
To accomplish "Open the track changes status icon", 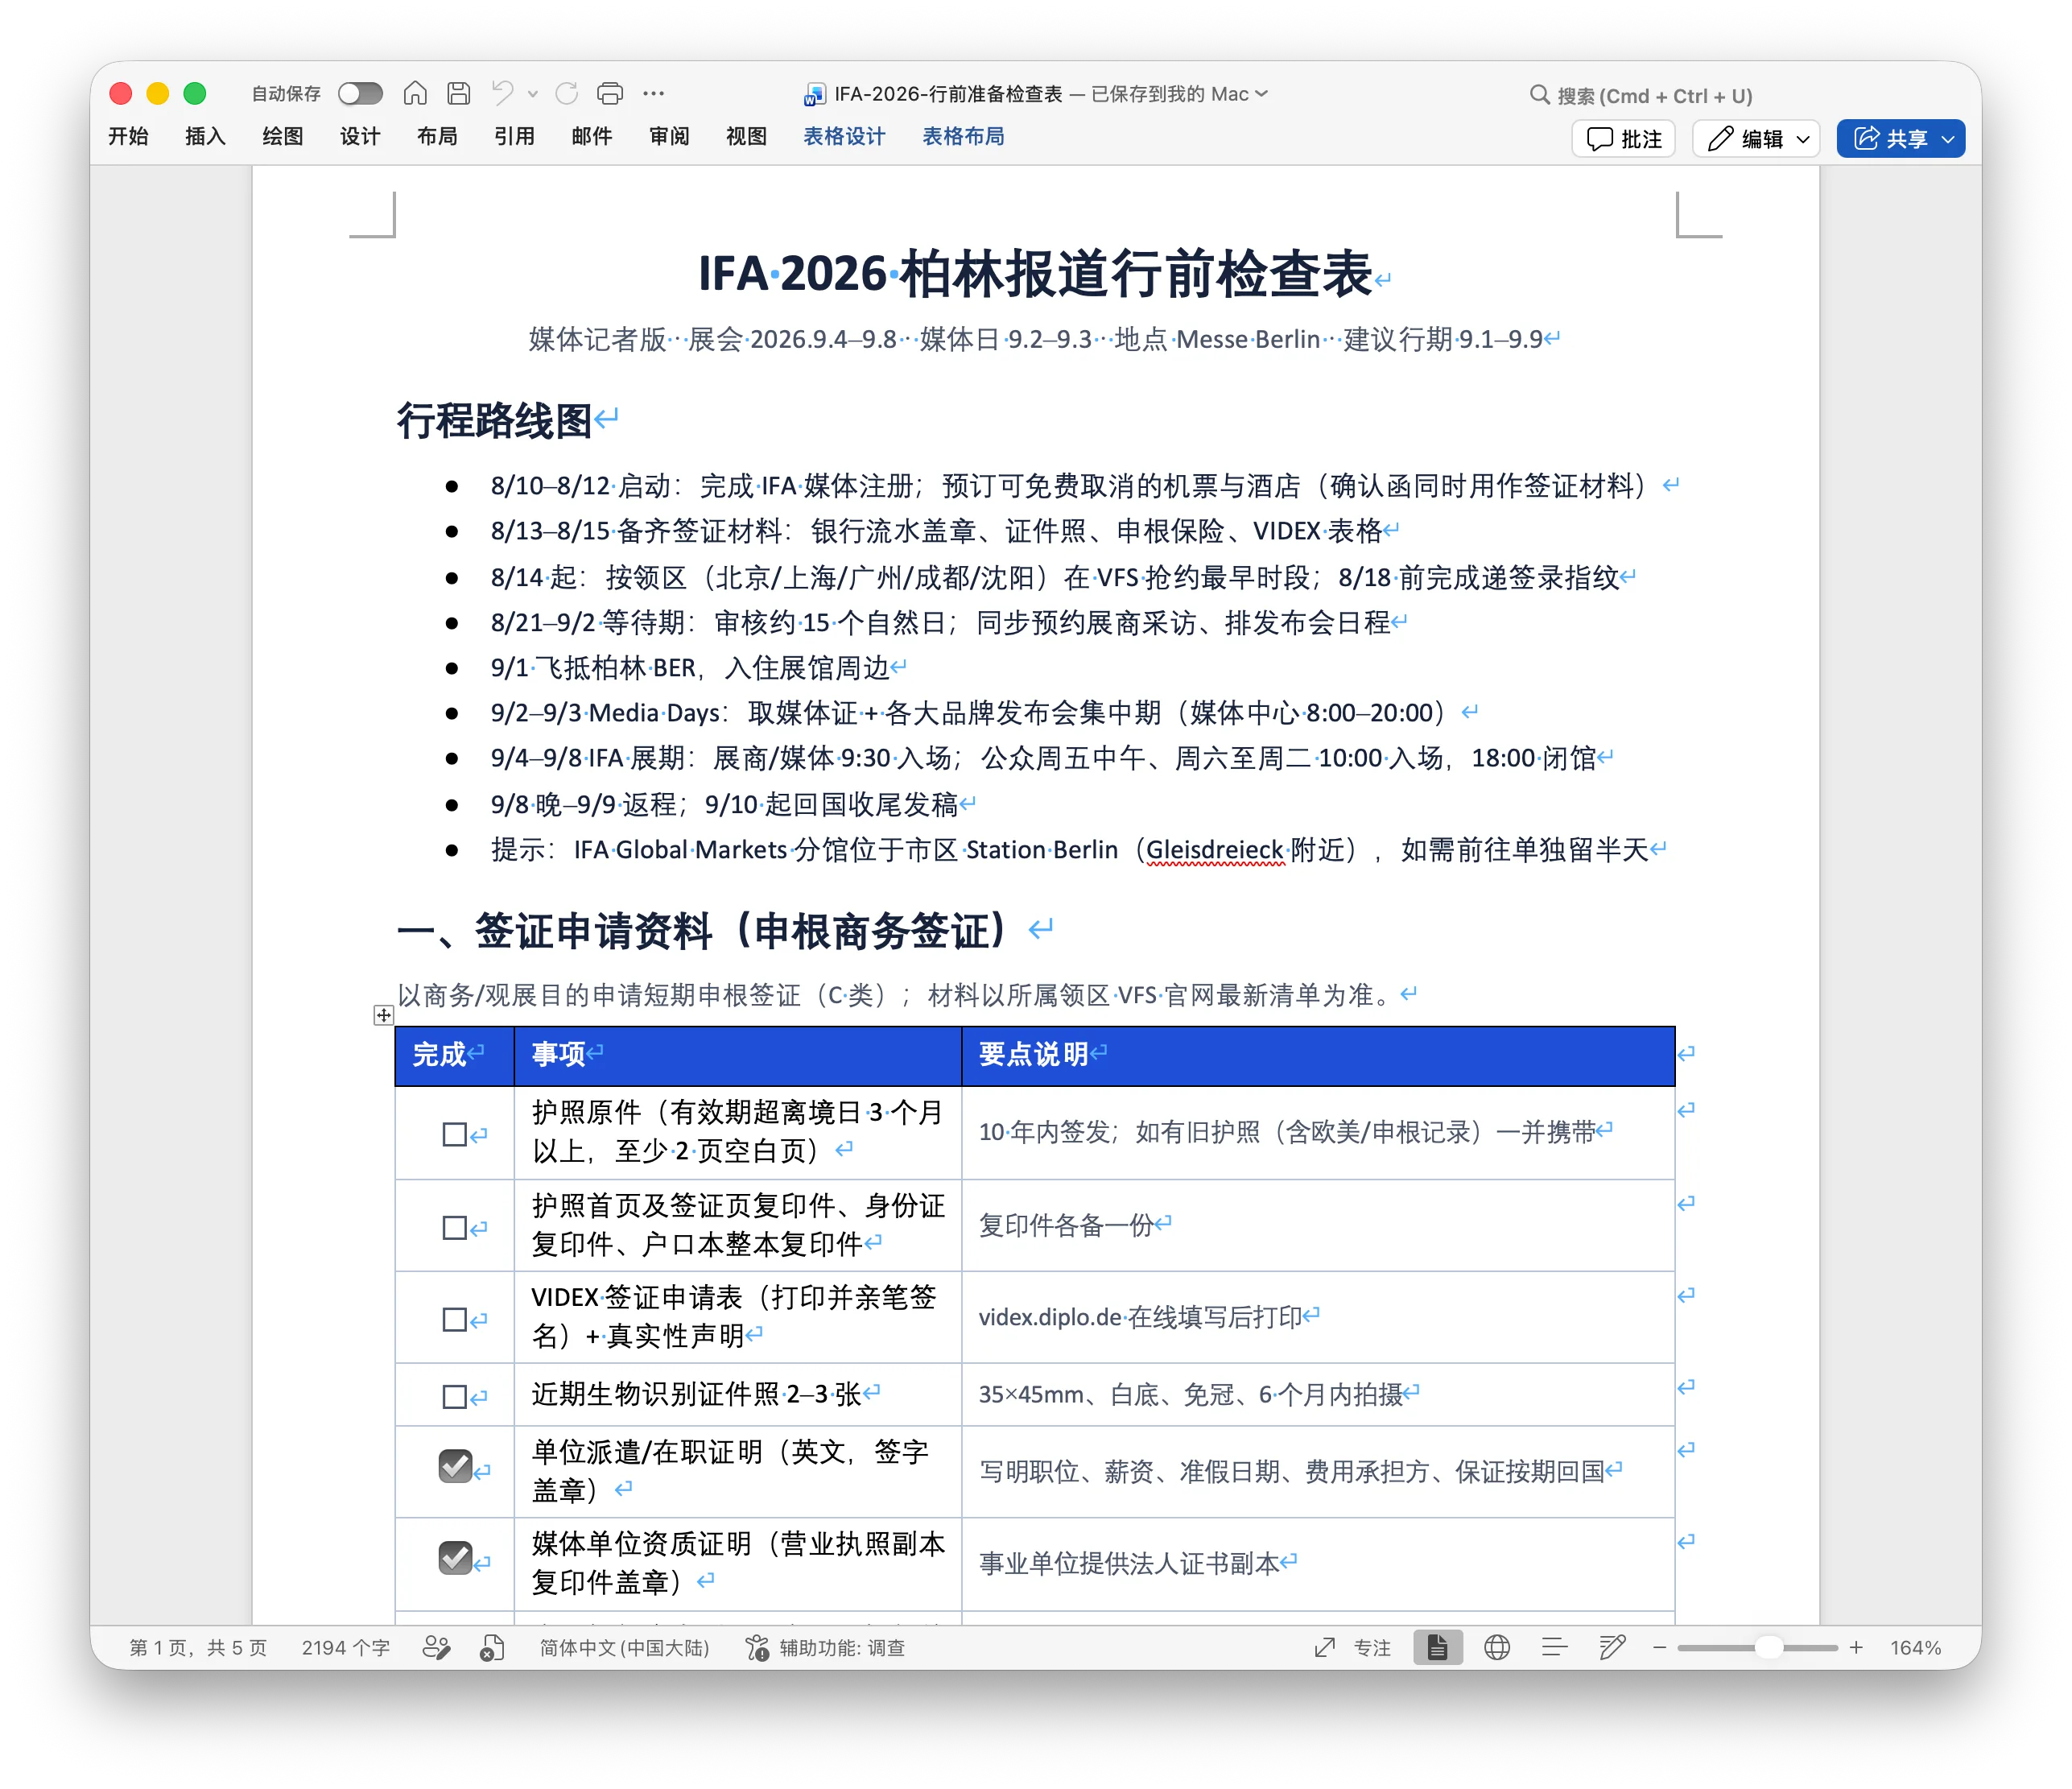I will pos(437,1647).
